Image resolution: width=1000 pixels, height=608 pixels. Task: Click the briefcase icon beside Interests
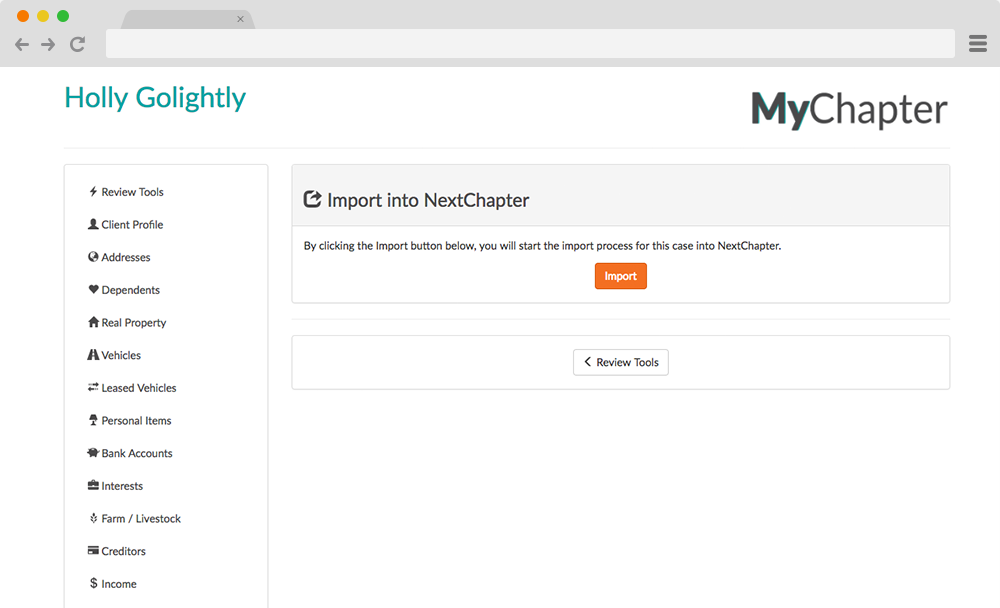pos(93,486)
